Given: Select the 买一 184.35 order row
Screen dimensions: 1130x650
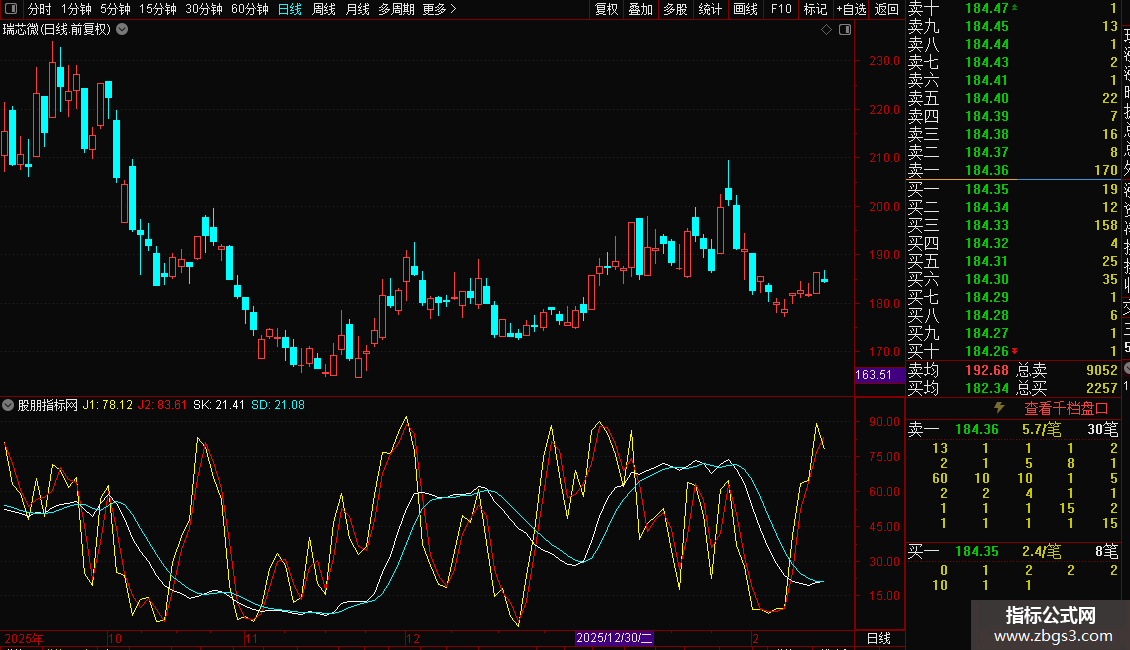Looking at the screenshot, I should pyautogui.click(x=1013, y=189).
